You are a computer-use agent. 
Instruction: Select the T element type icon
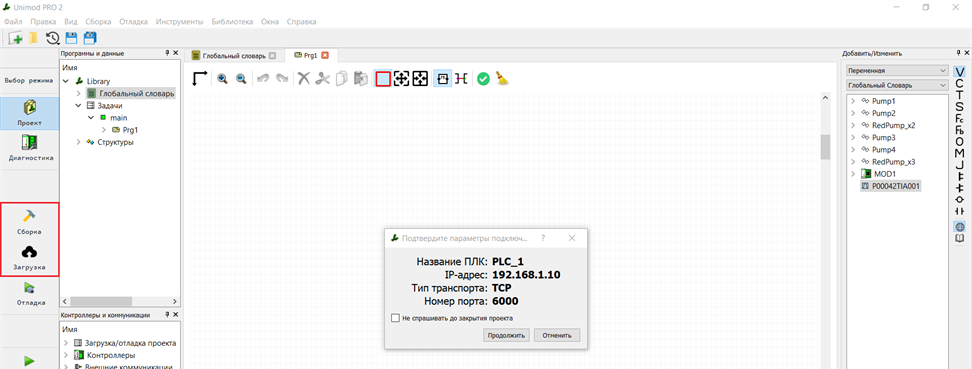pyautogui.click(x=960, y=96)
